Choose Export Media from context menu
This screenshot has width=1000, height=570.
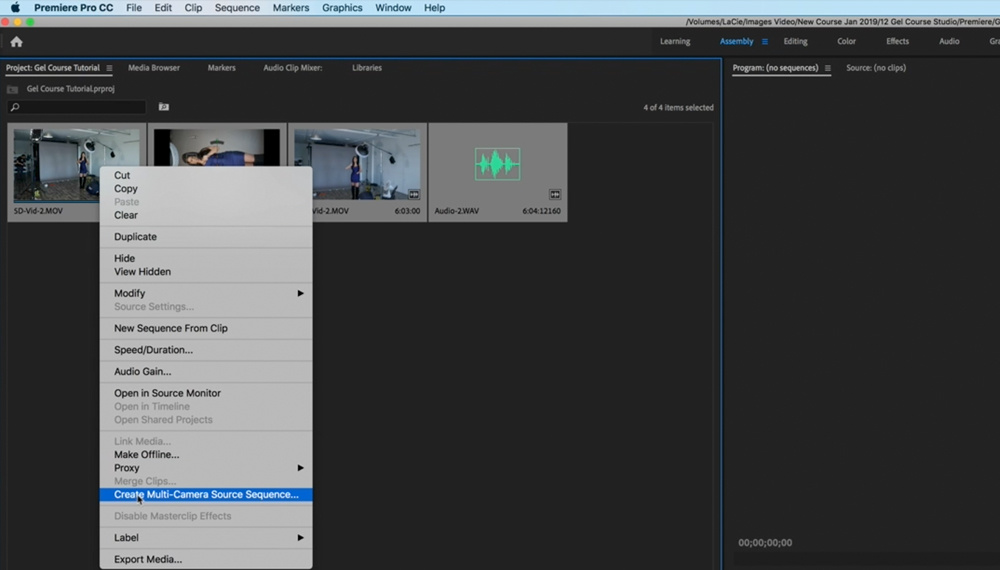coord(148,560)
